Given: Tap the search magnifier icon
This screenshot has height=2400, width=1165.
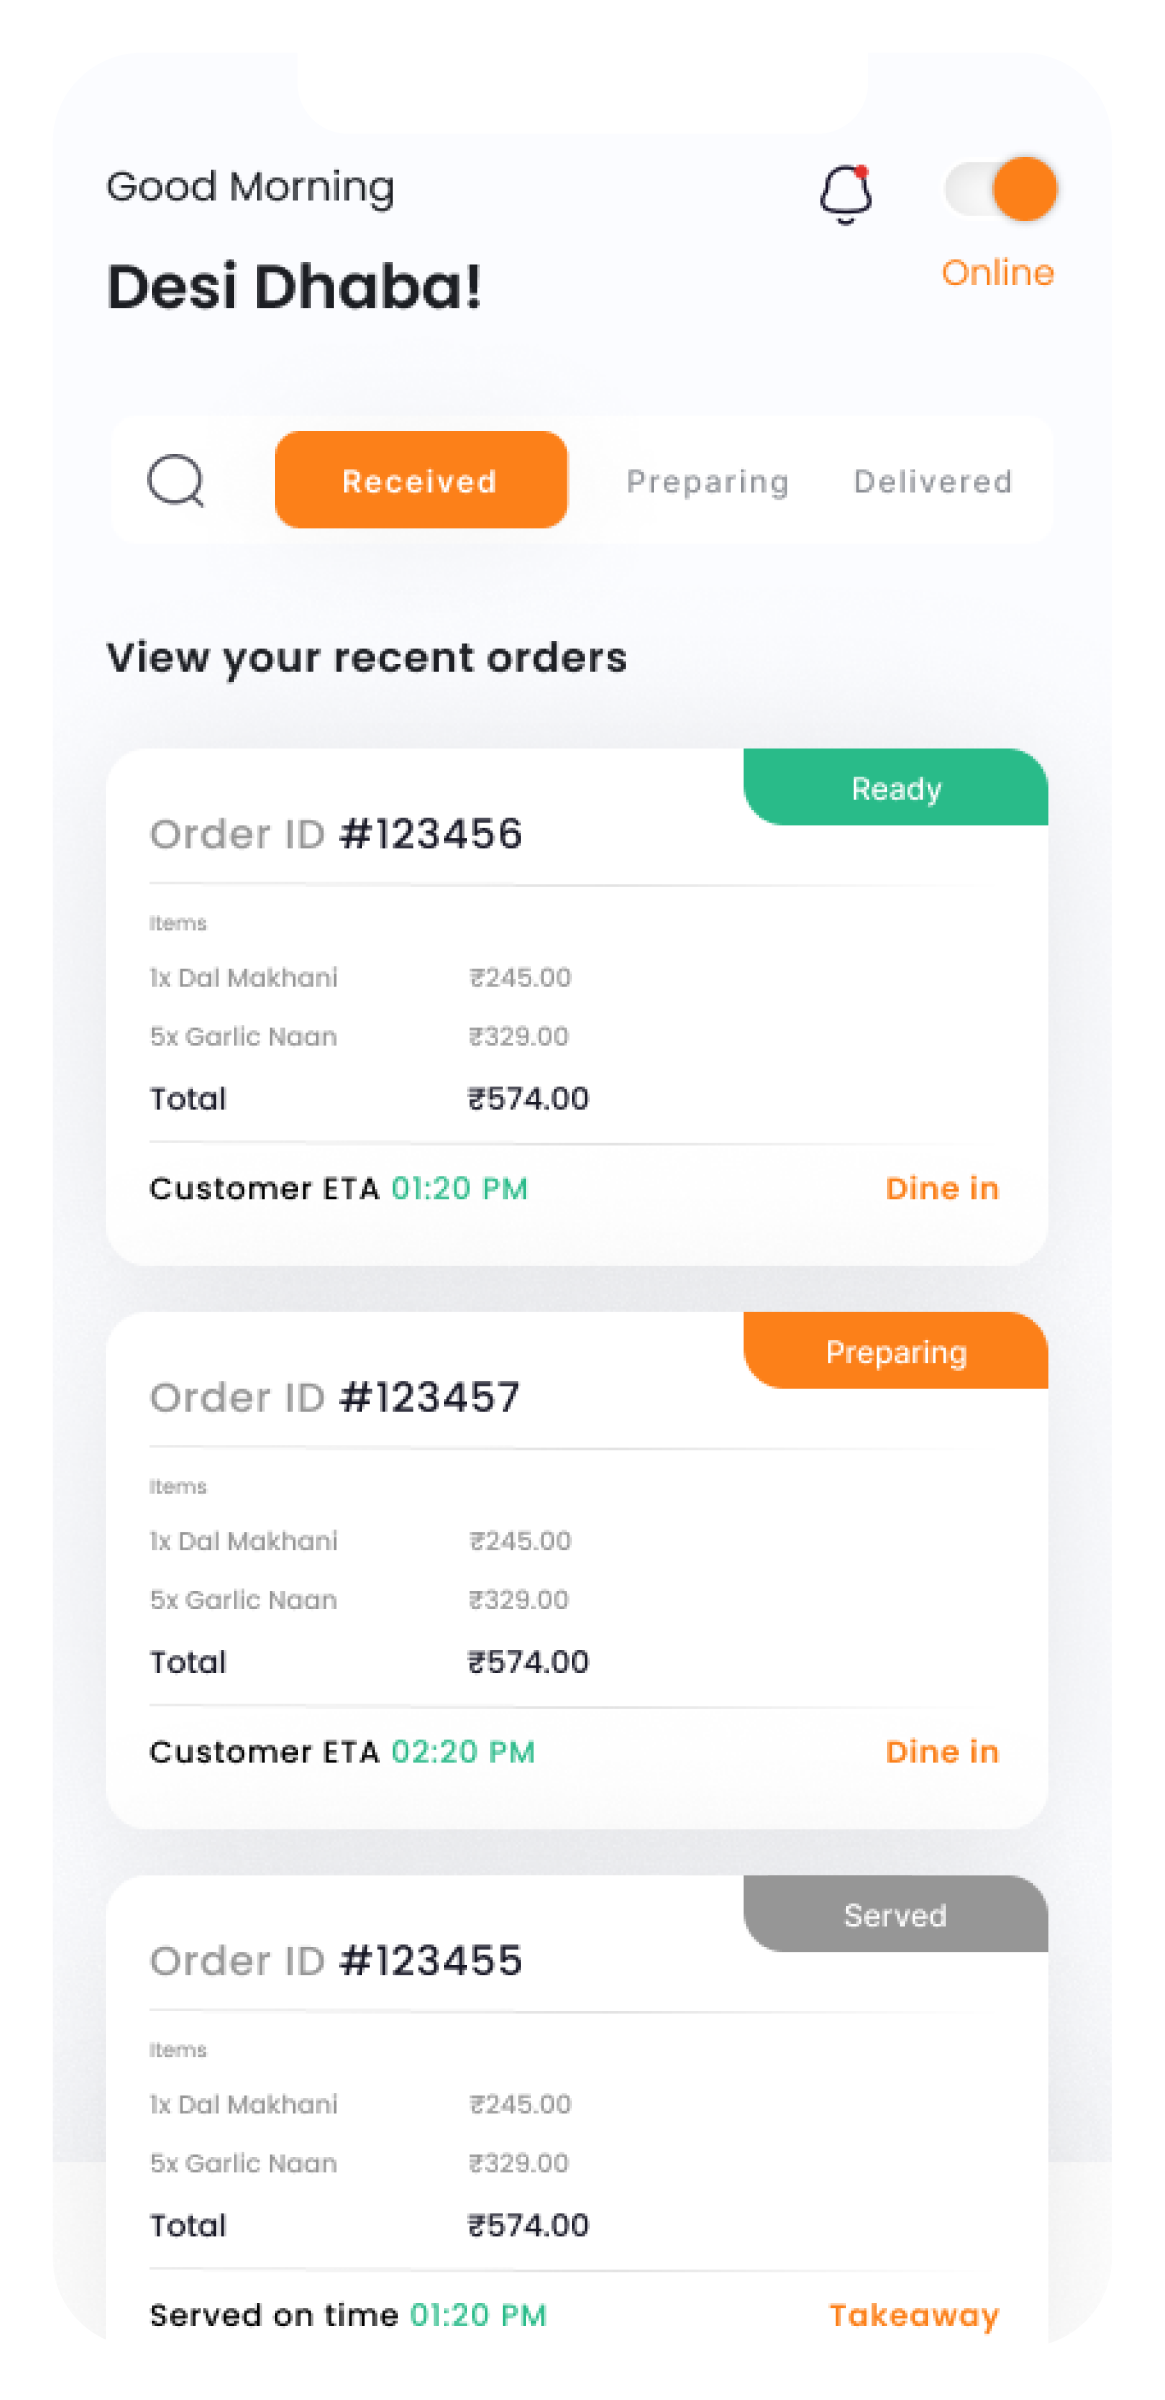Looking at the screenshot, I should point(176,481).
